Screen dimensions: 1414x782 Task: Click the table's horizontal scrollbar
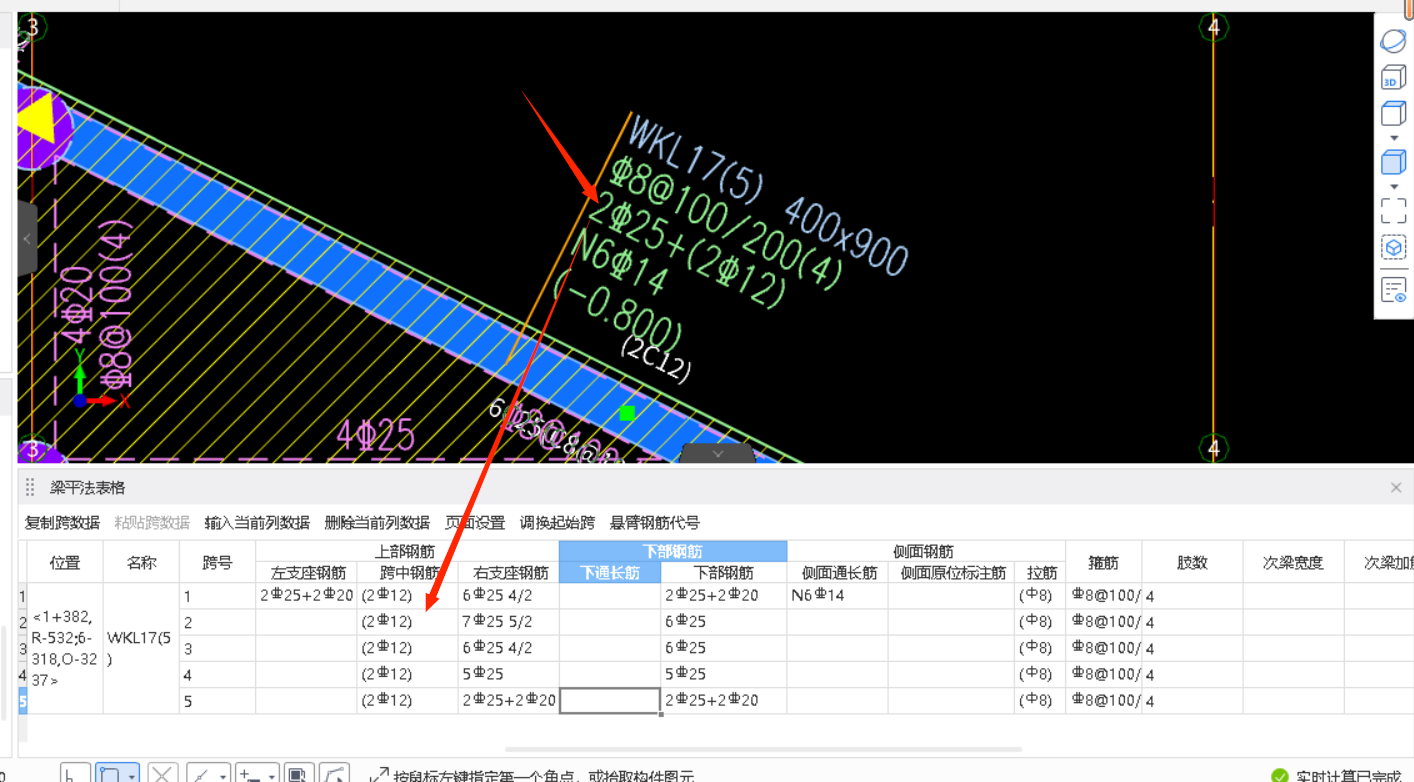click(764, 749)
